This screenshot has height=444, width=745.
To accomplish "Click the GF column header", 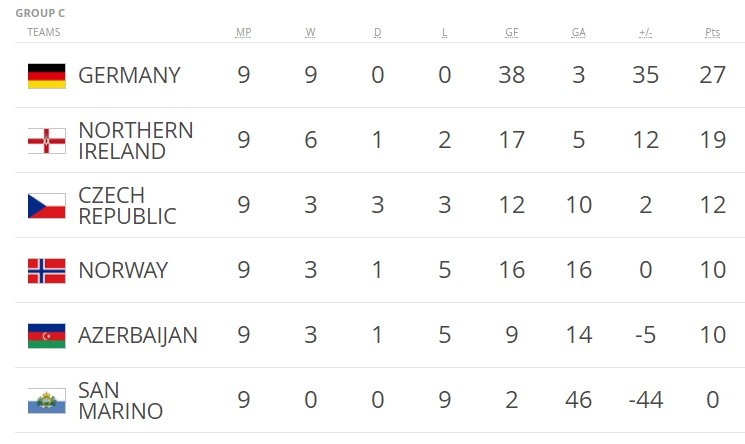I will coord(511,33).
